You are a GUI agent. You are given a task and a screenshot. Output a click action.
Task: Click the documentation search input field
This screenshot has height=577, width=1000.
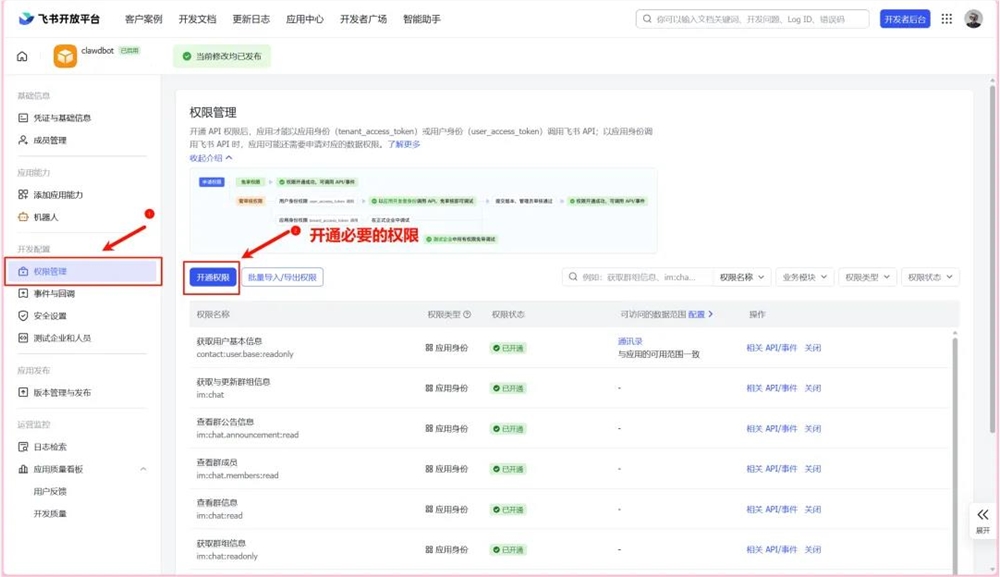click(x=755, y=18)
